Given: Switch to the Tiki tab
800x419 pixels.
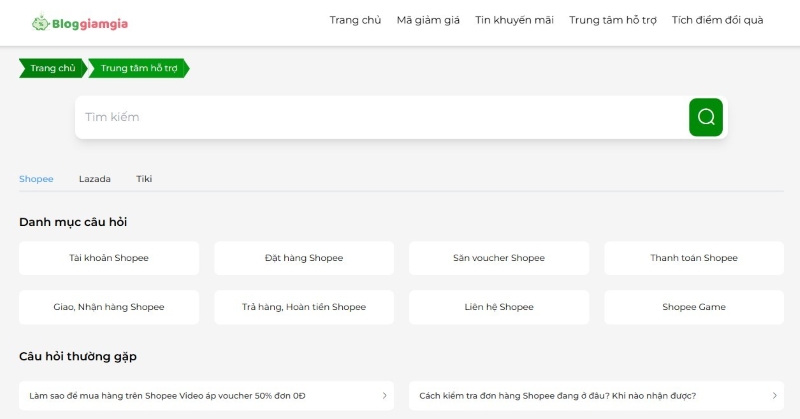Looking at the screenshot, I should click(144, 179).
